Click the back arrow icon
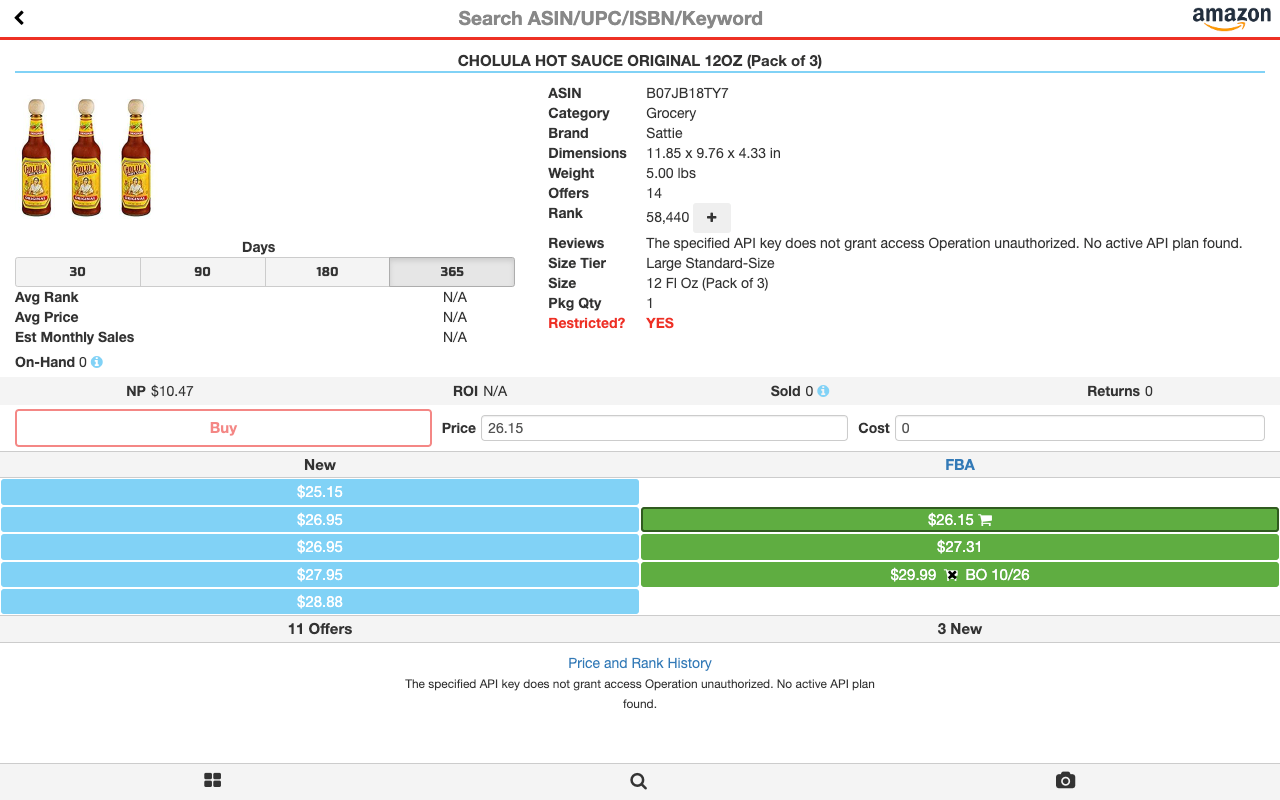This screenshot has width=1280, height=800. (19, 18)
